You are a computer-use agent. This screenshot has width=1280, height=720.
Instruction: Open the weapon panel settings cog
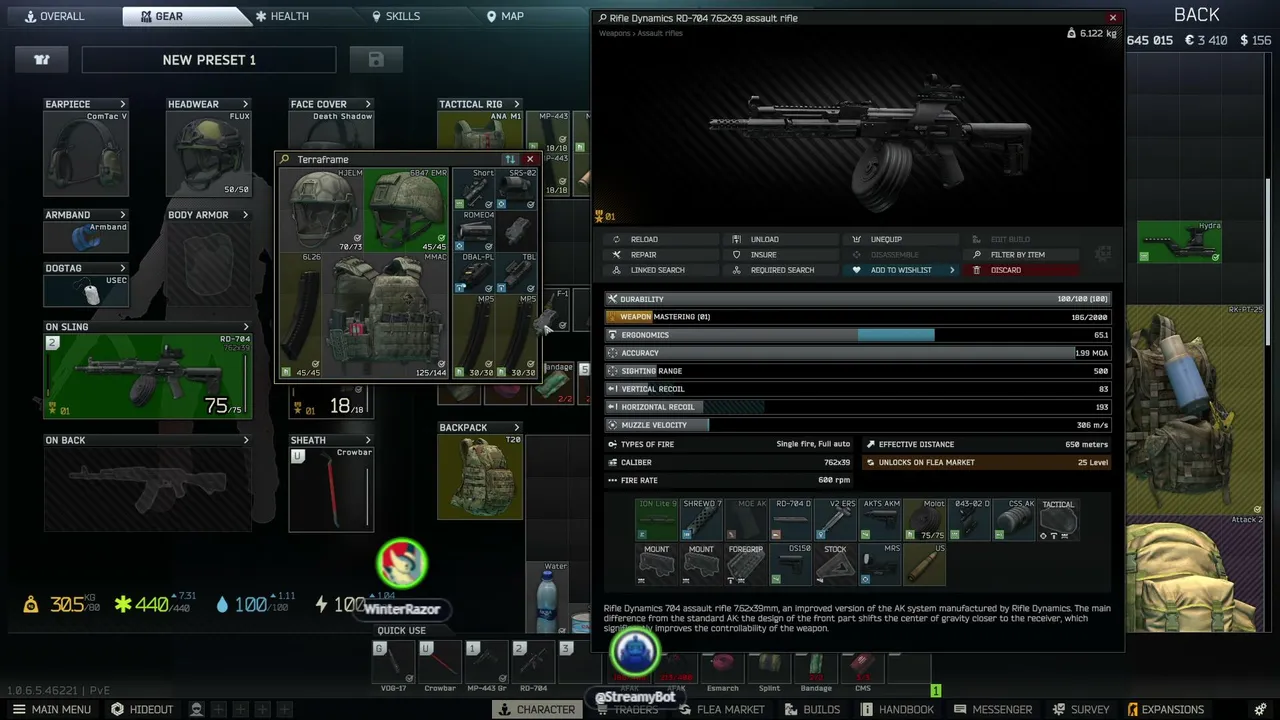coord(1103,254)
